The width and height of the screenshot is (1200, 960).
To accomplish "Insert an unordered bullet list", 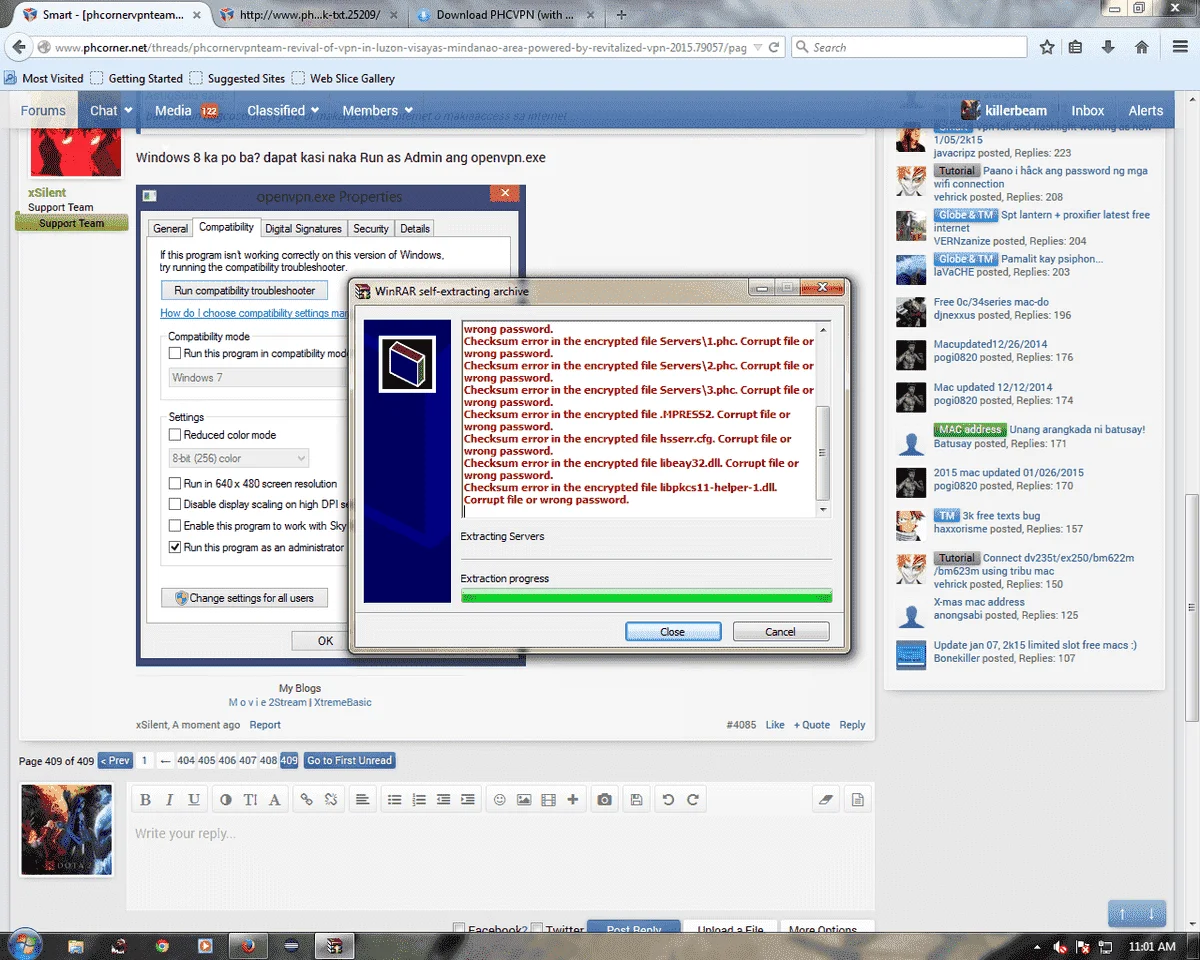I will pyautogui.click(x=394, y=800).
